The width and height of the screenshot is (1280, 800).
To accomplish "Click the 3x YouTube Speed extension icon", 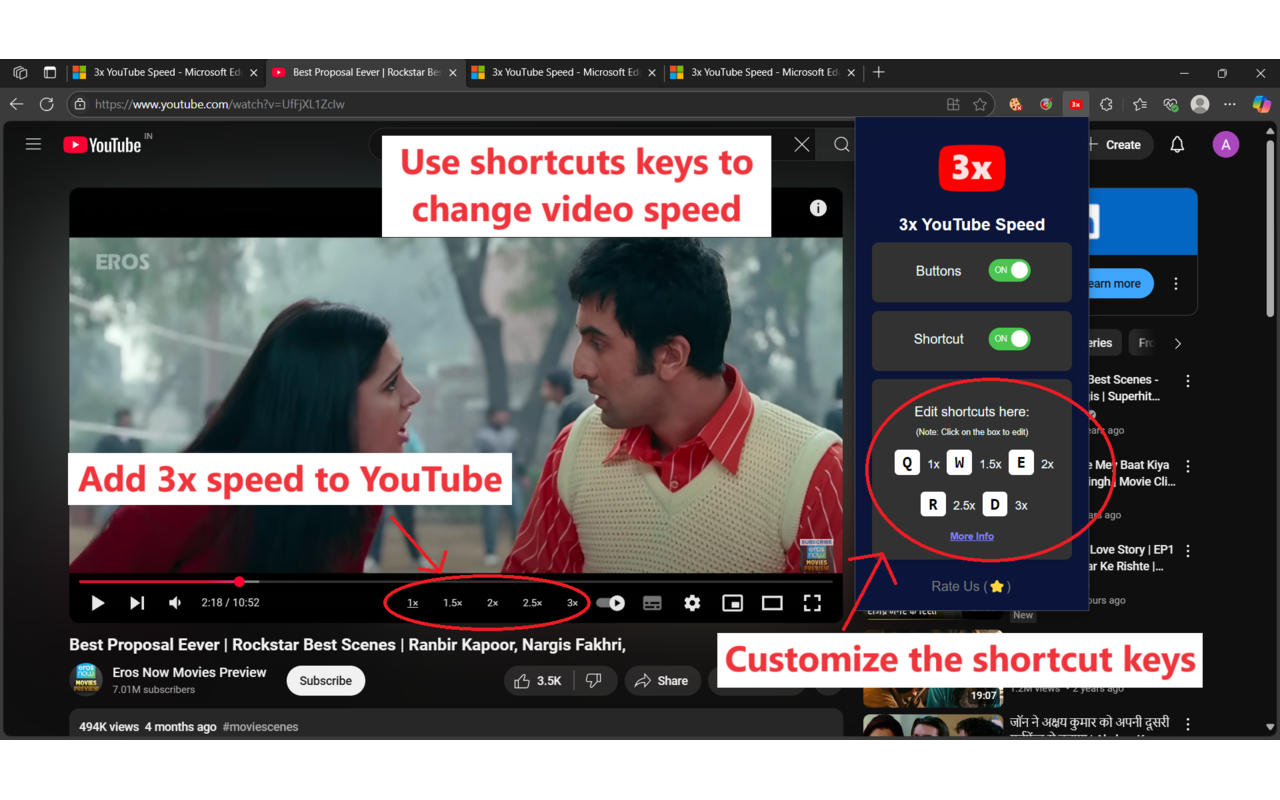I will point(1076,104).
